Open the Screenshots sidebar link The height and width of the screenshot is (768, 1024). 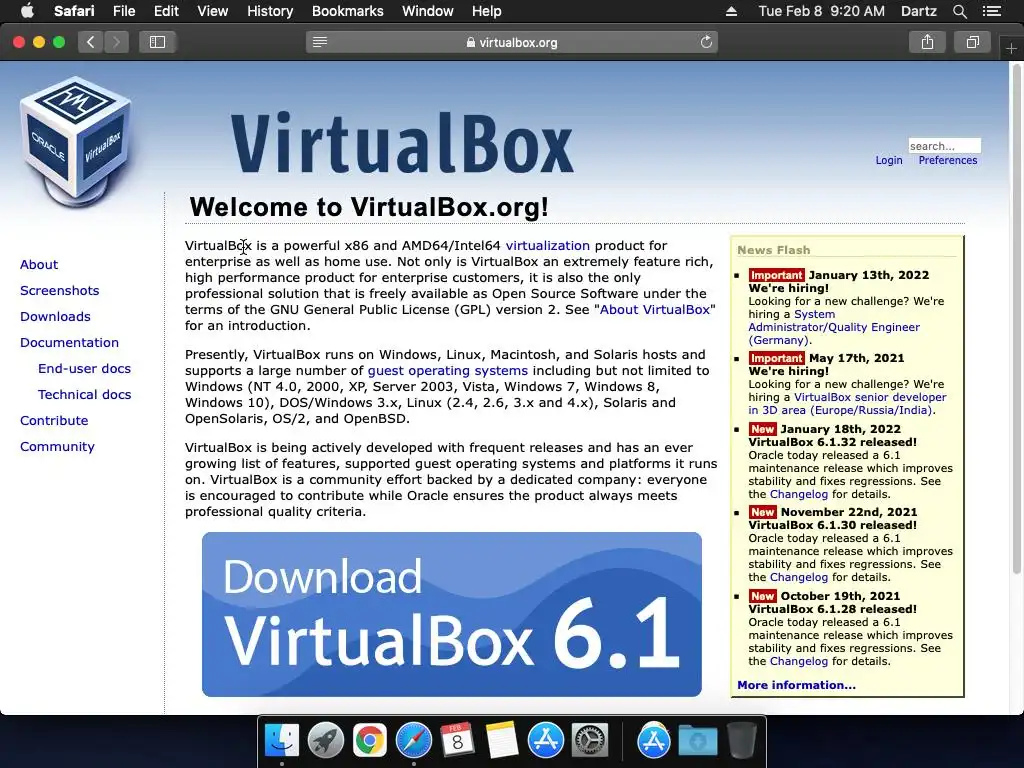click(x=59, y=291)
